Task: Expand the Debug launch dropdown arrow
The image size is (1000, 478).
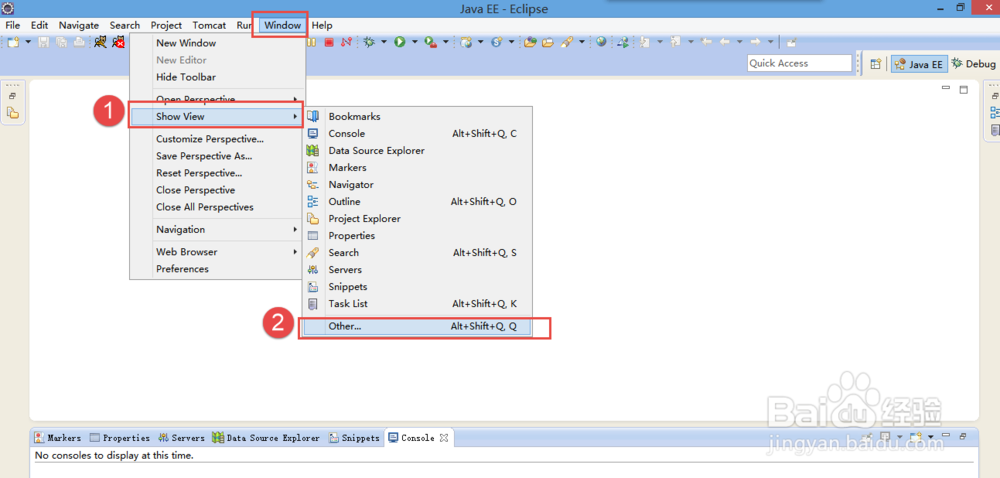Action: 384,42
